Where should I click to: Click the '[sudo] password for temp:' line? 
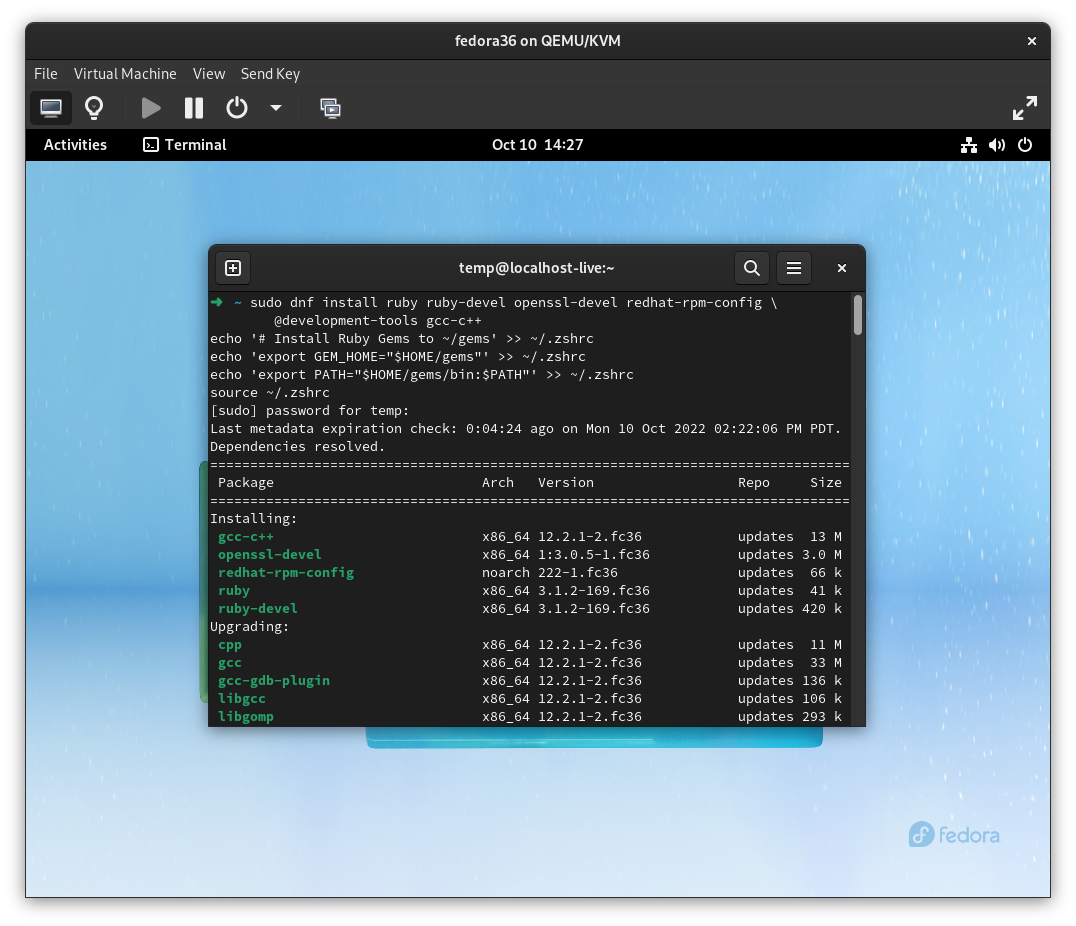[x=309, y=410]
